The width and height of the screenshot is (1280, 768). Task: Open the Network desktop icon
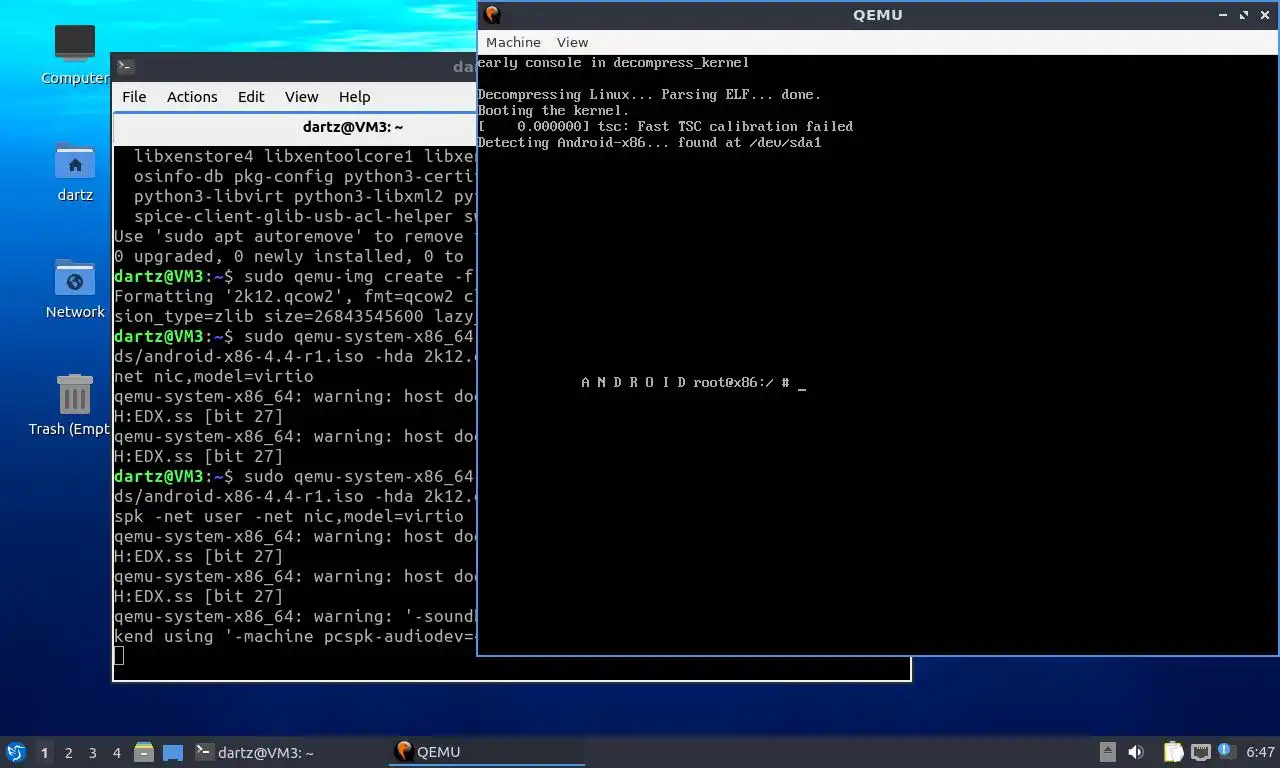pyautogui.click(x=75, y=289)
